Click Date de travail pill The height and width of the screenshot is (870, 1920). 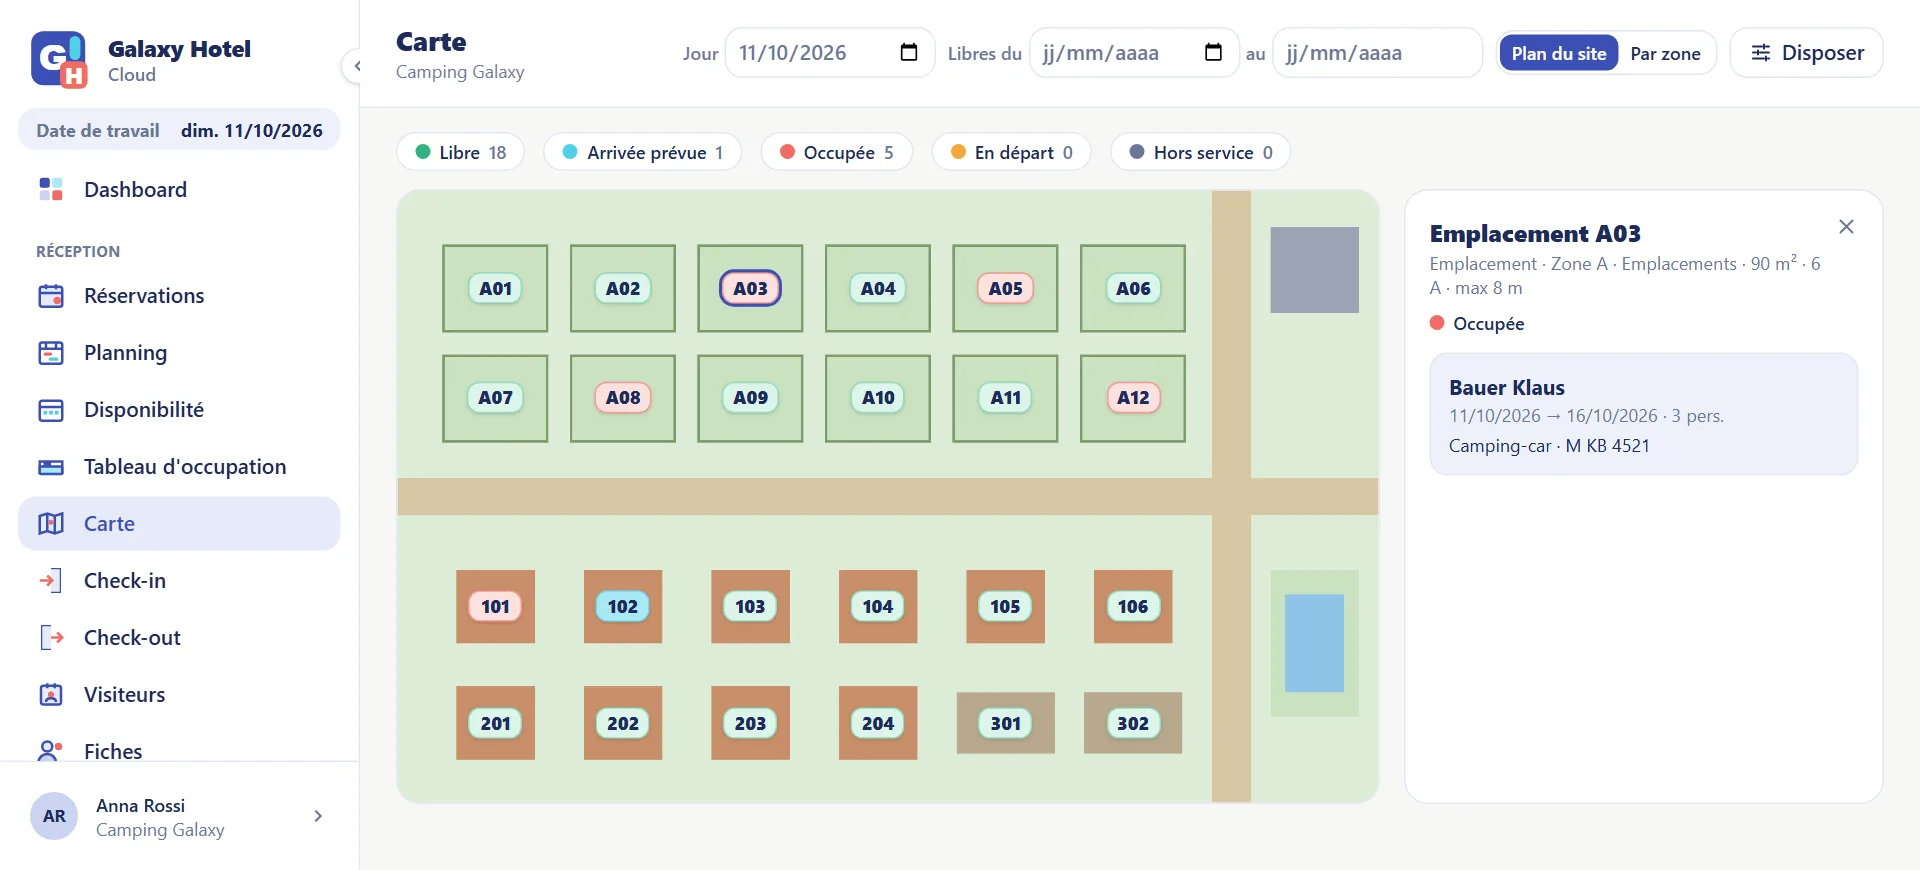(179, 130)
